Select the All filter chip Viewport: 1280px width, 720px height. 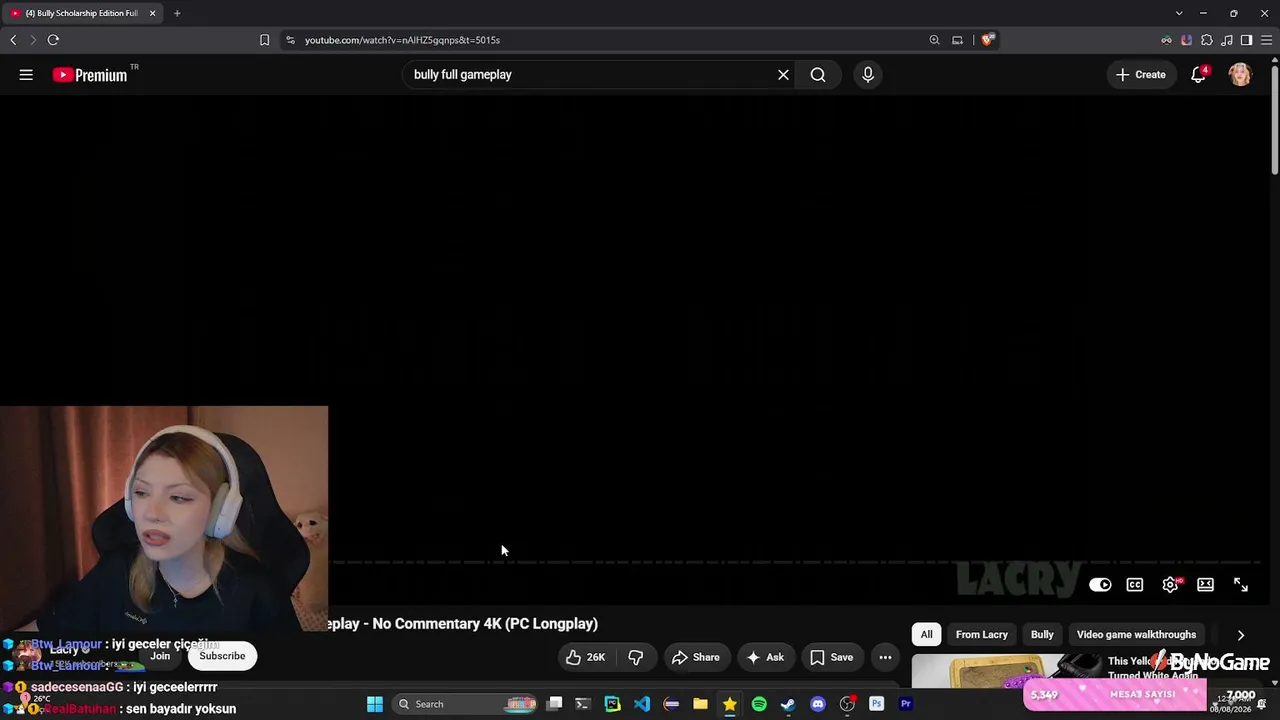click(927, 635)
